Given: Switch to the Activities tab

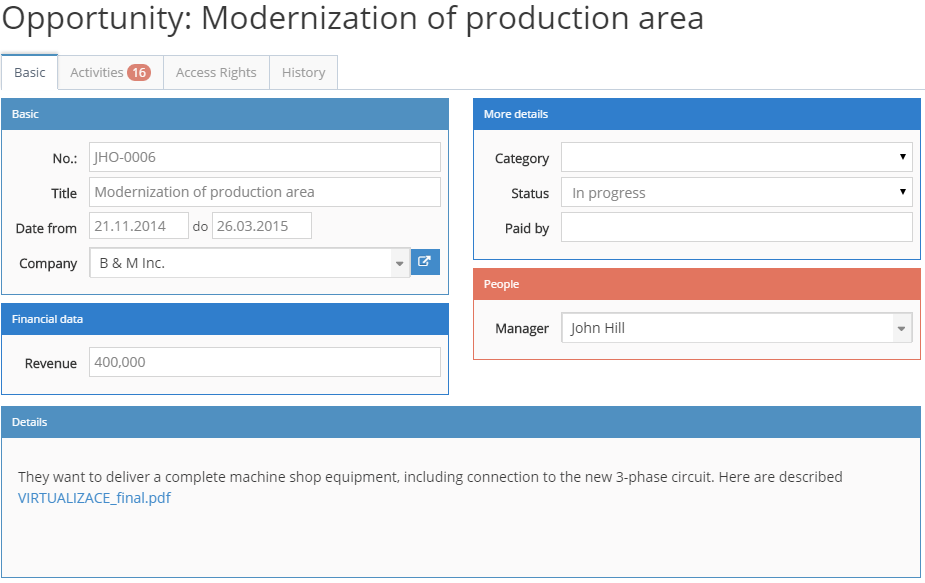Looking at the screenshot, I should point(110,73).
